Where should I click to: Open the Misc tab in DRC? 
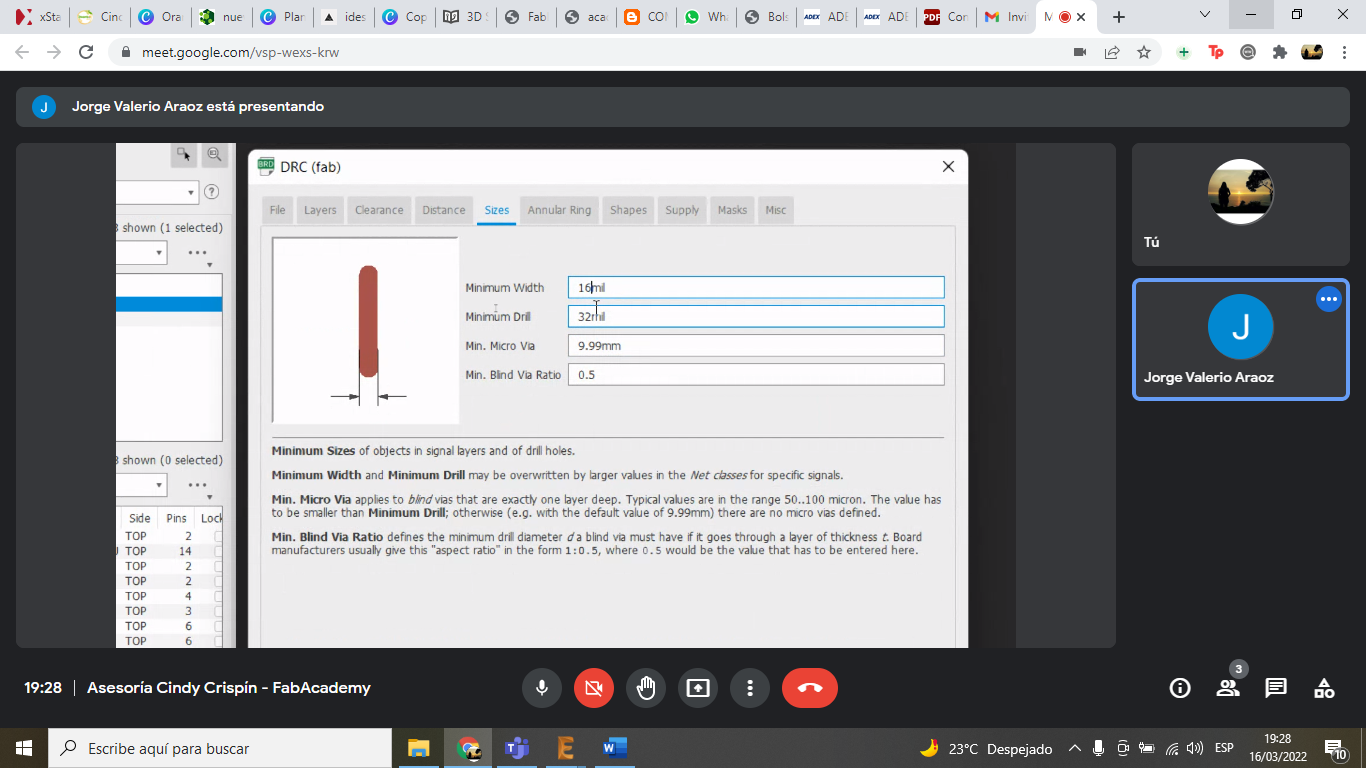776,210
